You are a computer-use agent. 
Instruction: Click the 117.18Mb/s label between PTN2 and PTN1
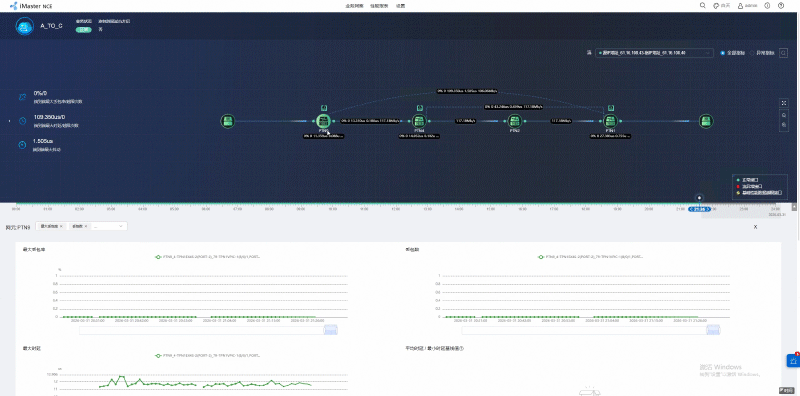[x=561, y=121]
